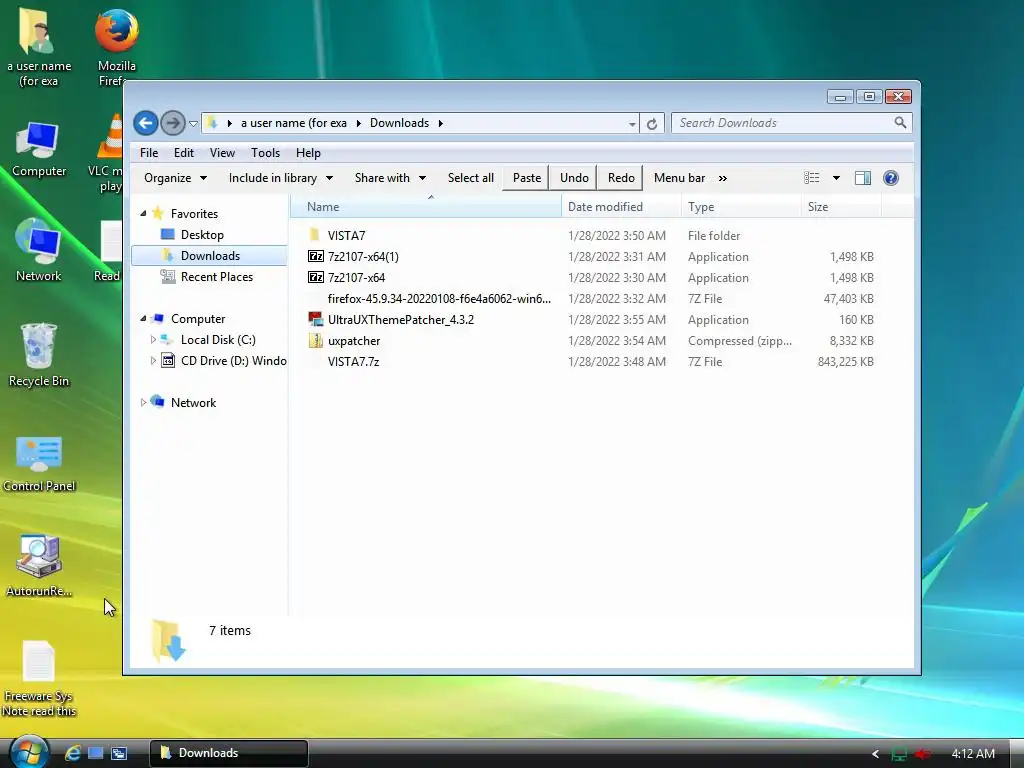Click the search magnifier icon
This screenshot has height=768, width=1024.
click(x=901, y=122)
